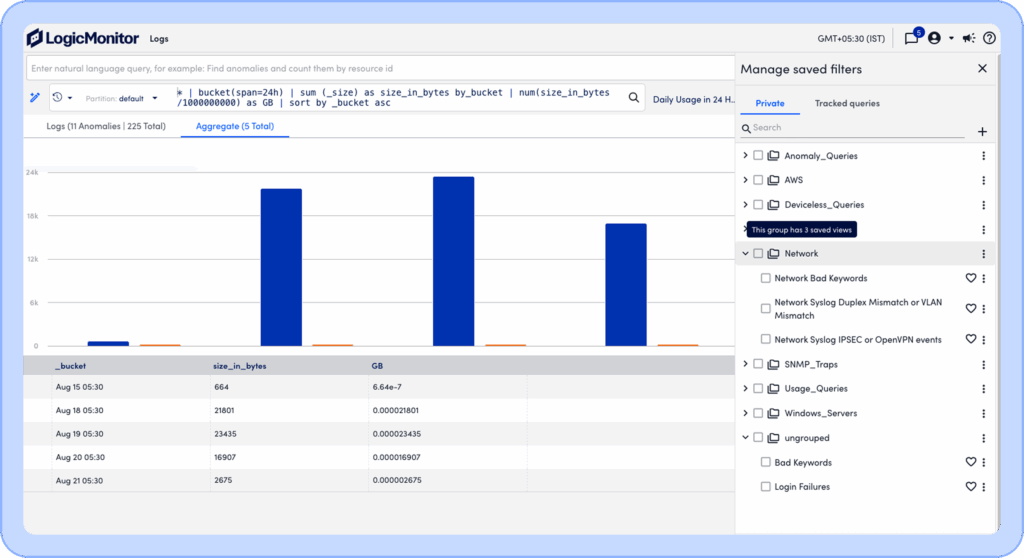This screenshot has height=558, width=1024.
Task: Close the Manage saved filters panel
Action: coord(982,69)
